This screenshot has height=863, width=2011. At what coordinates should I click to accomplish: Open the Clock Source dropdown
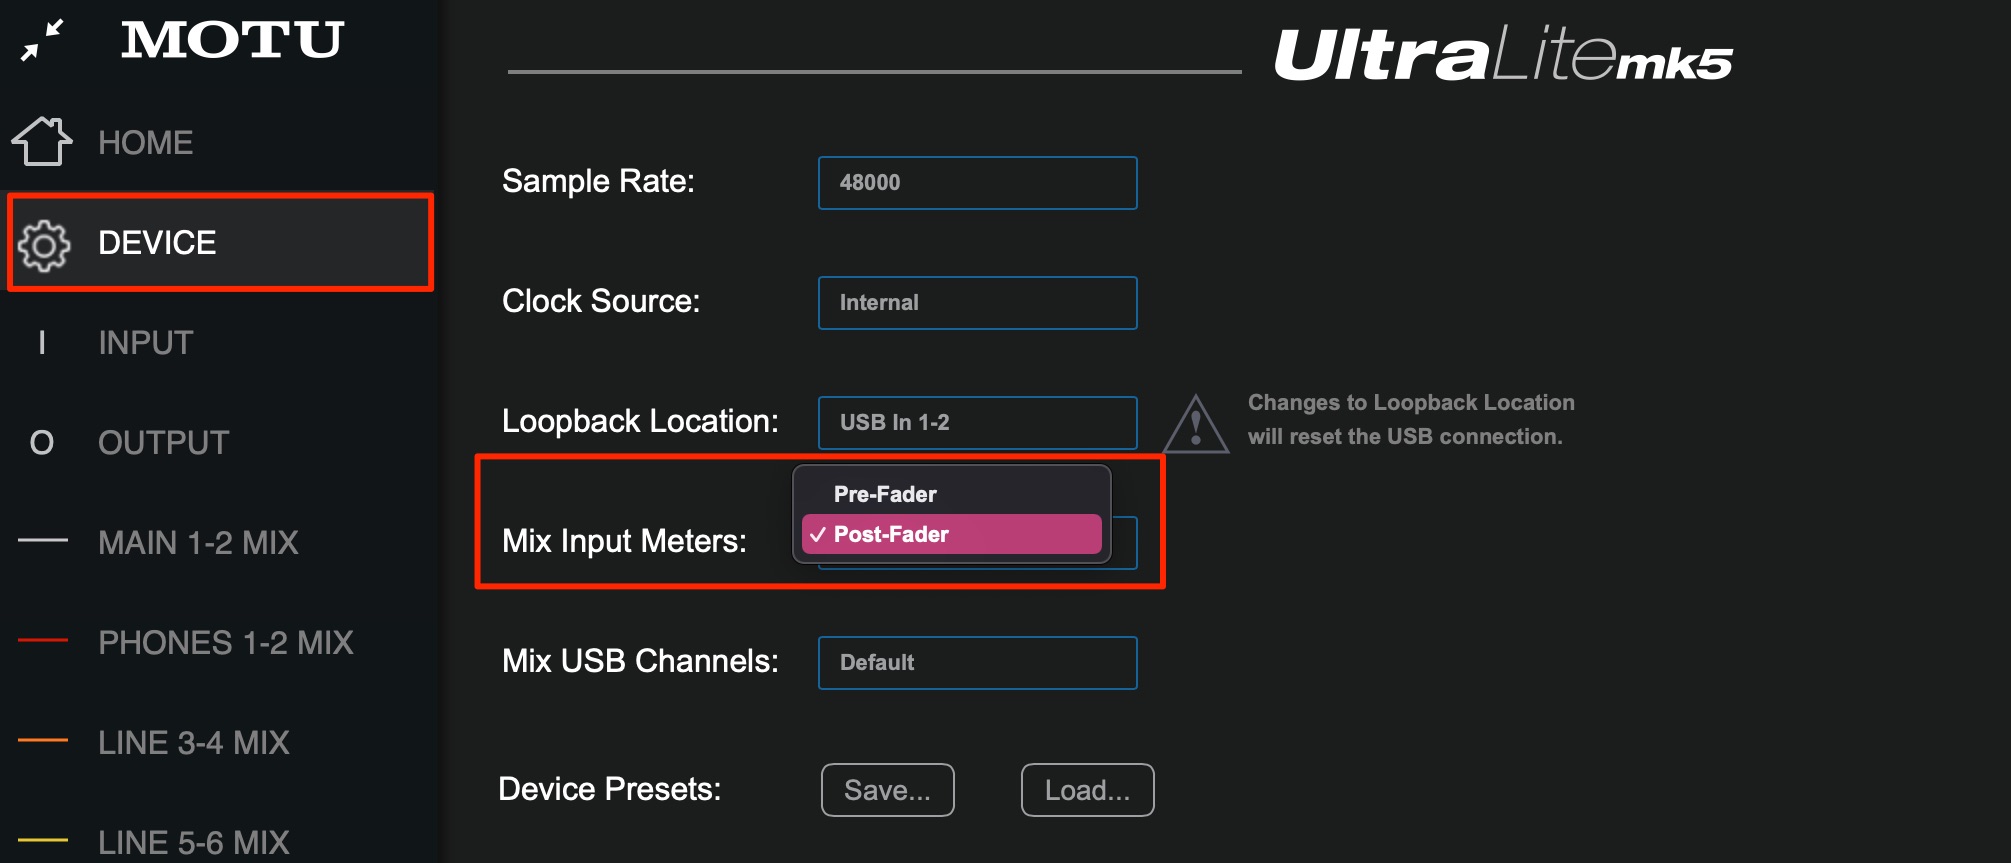point(977,303)
